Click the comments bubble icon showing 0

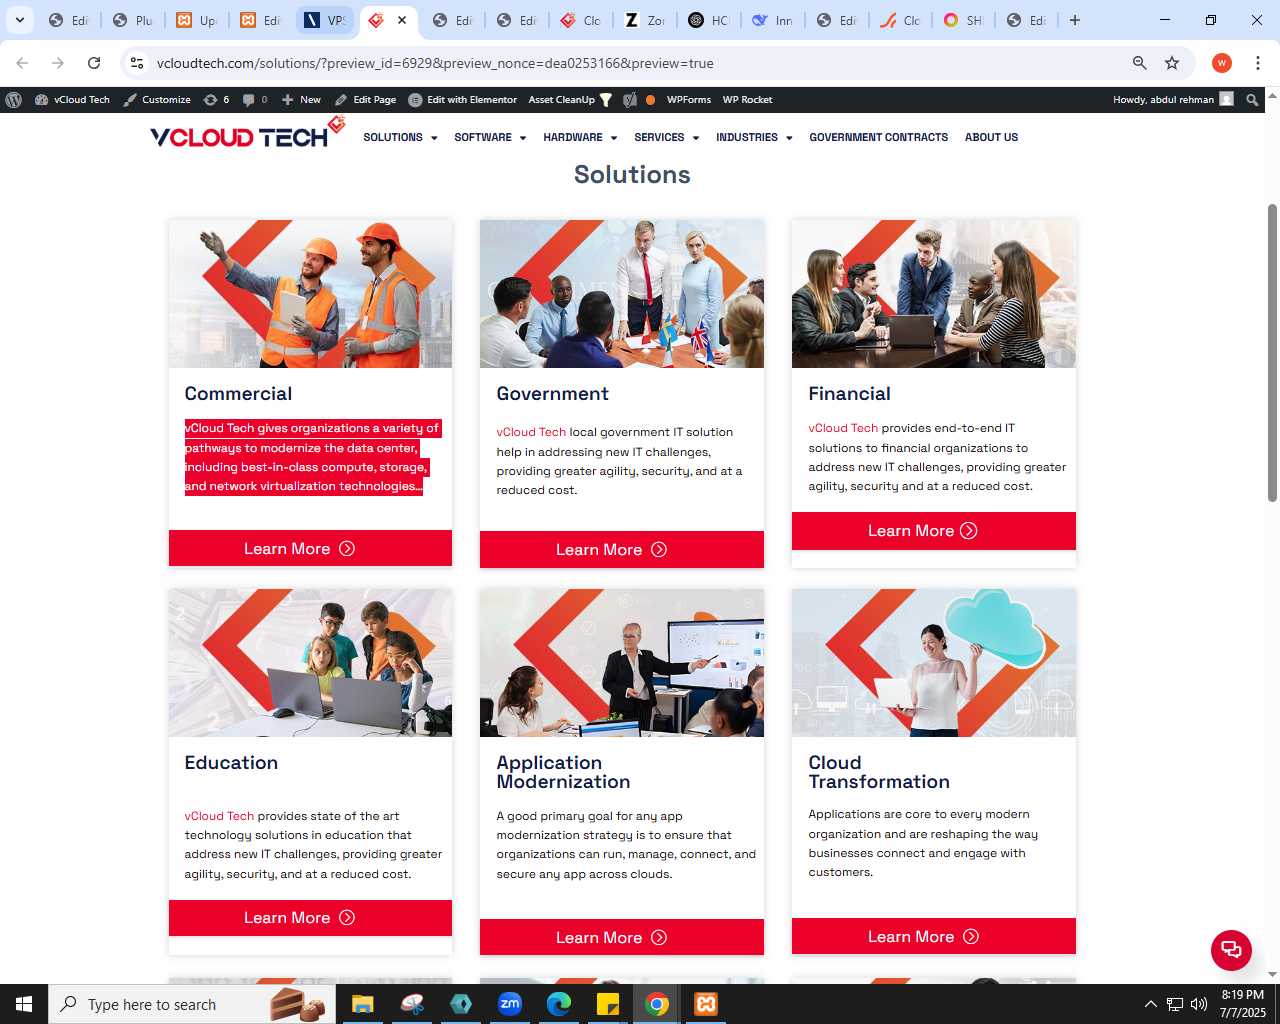point(255,100)
